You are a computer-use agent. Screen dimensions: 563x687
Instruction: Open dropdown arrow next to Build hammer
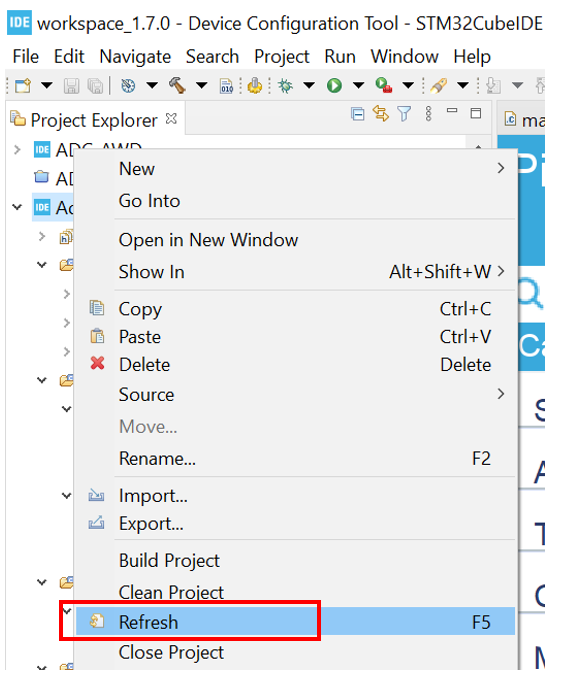click(202, 85)
